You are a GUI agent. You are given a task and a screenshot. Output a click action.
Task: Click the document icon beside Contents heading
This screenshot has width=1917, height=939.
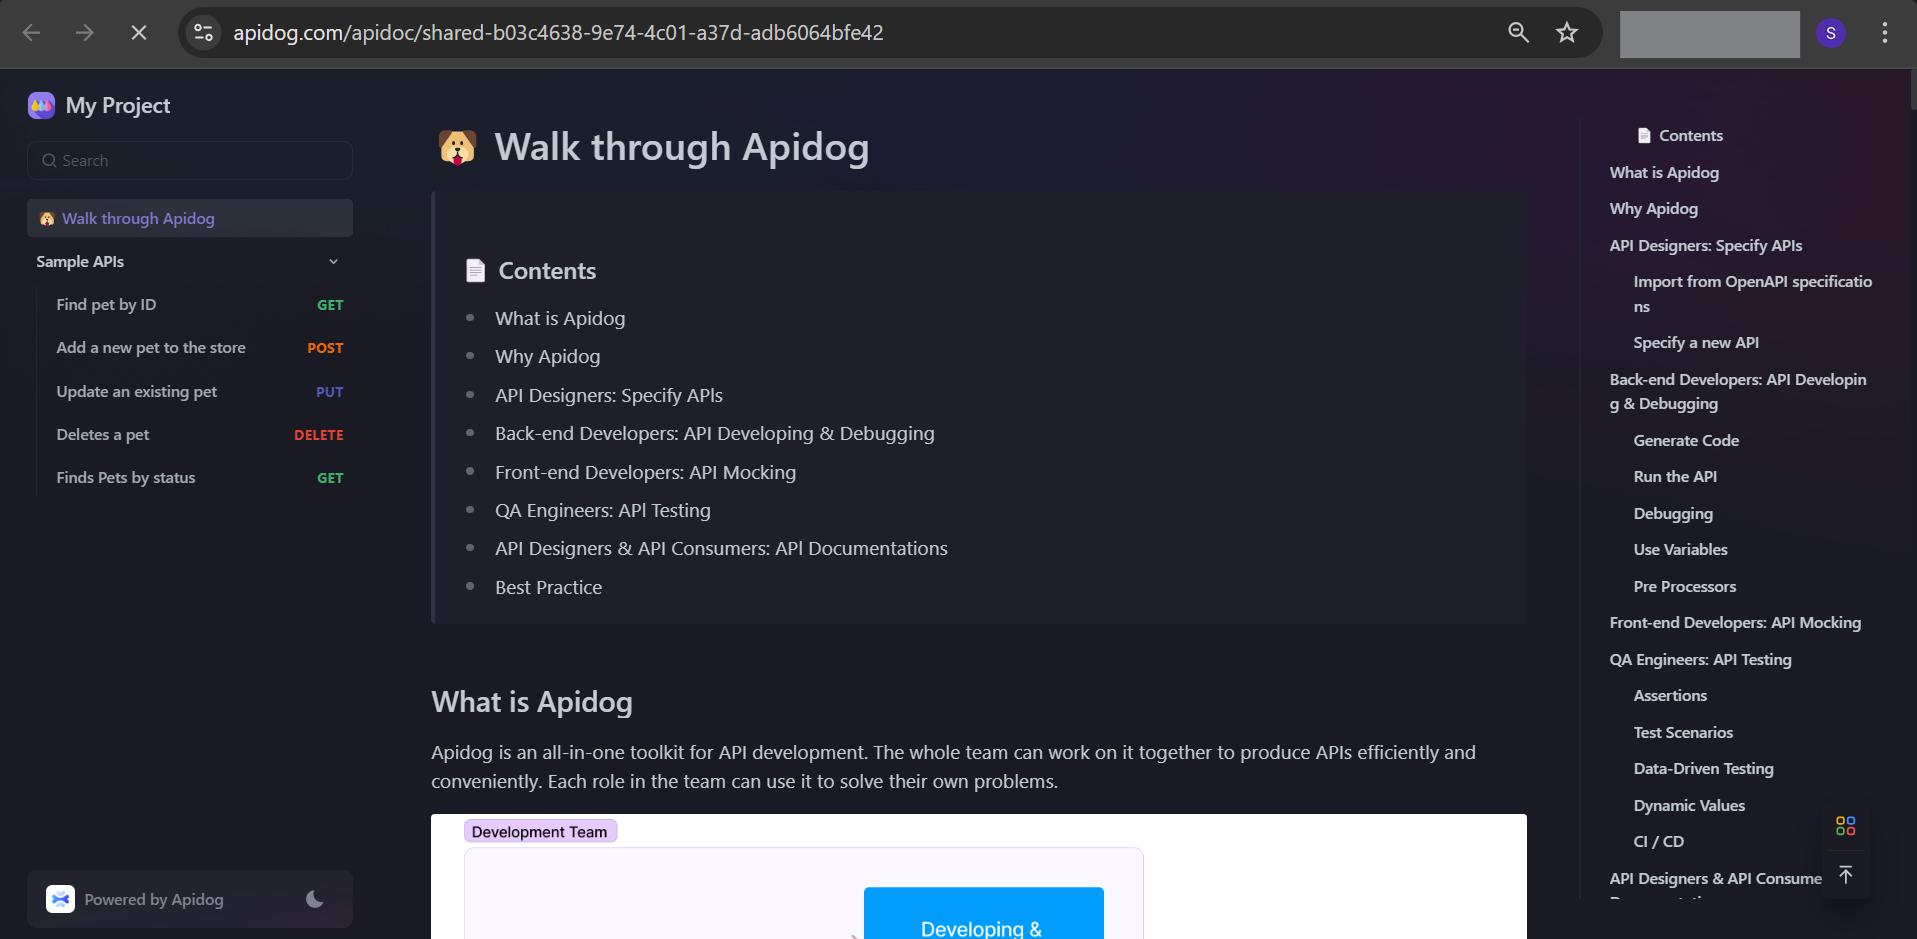pos(476,271)
